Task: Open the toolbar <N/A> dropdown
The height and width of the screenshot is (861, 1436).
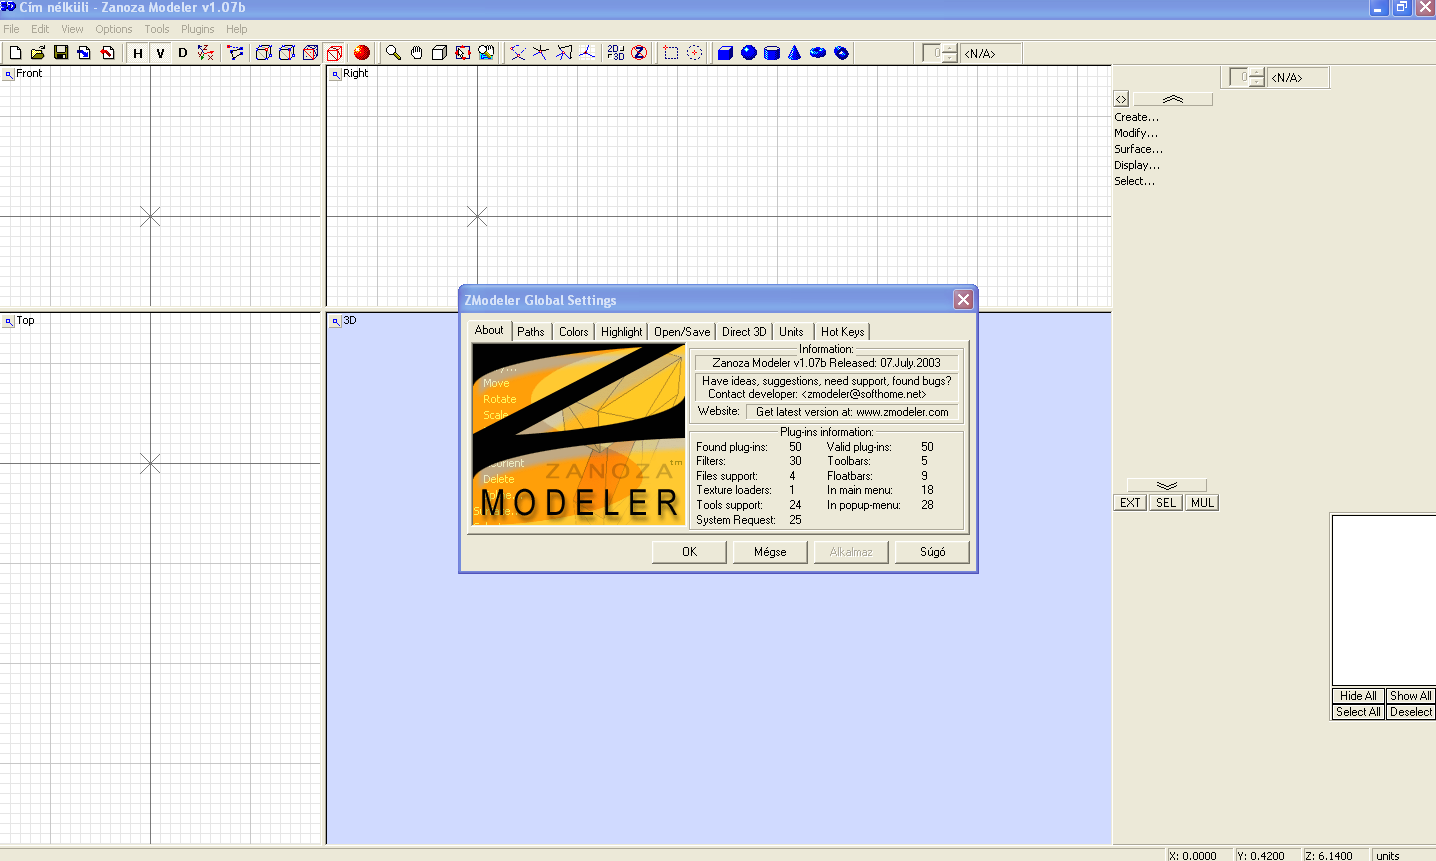Action: (x=992, y=53)
